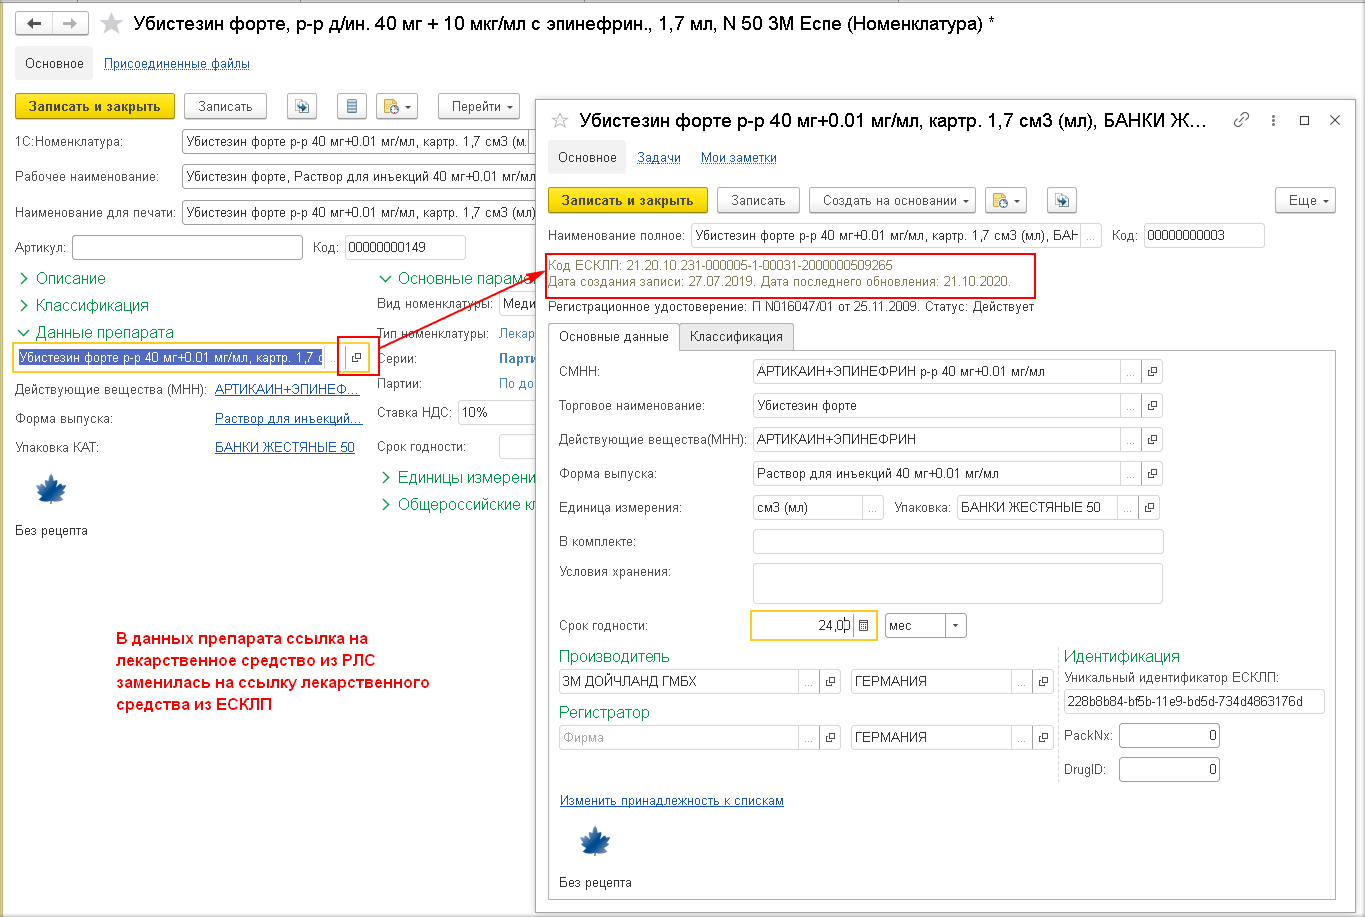Open reports dropdown icon in main toolbar
The height and width of the screenshot is (917, 1365).
coord(397,106)
